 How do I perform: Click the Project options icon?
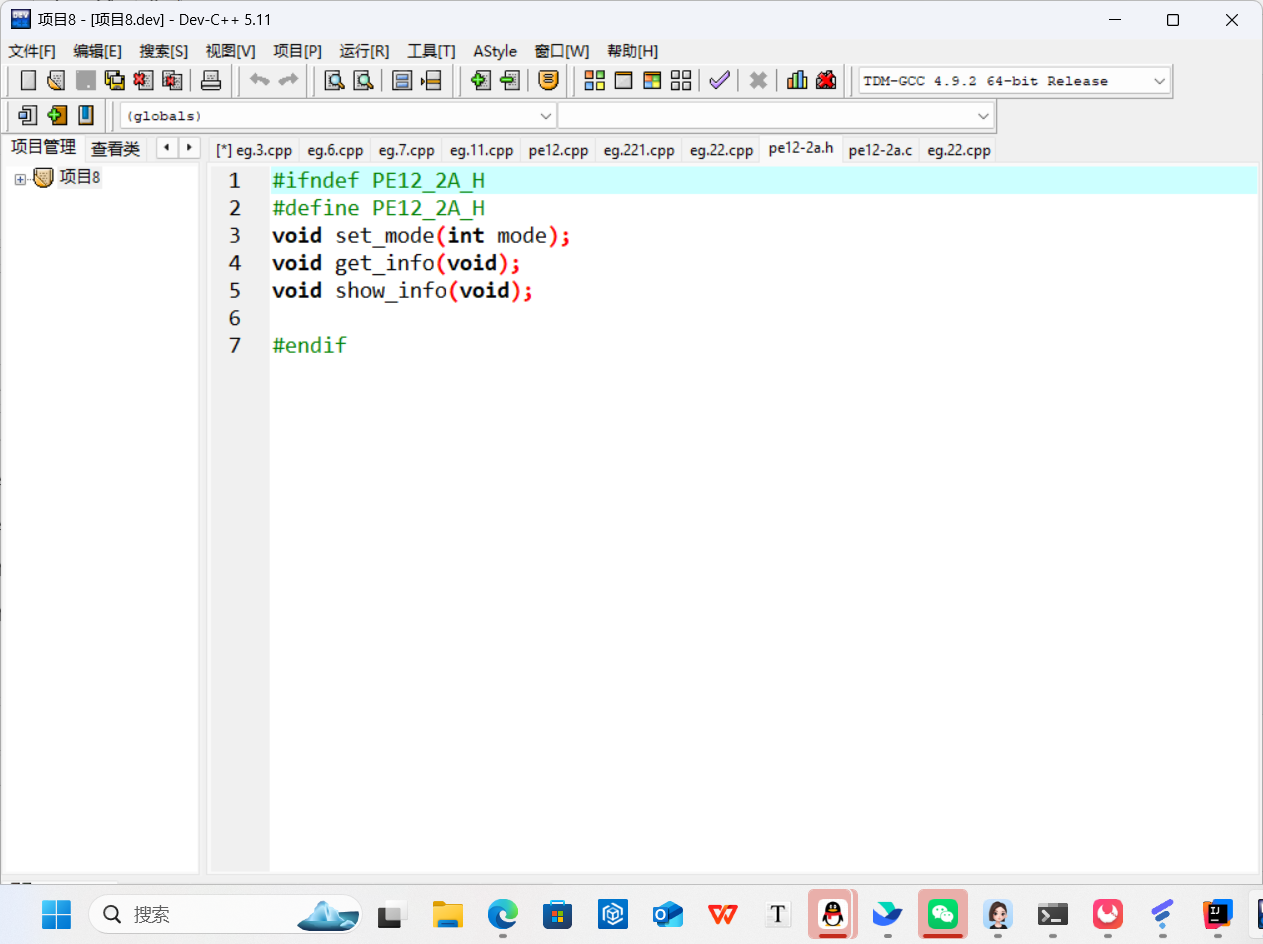click(x=548, y=81)
